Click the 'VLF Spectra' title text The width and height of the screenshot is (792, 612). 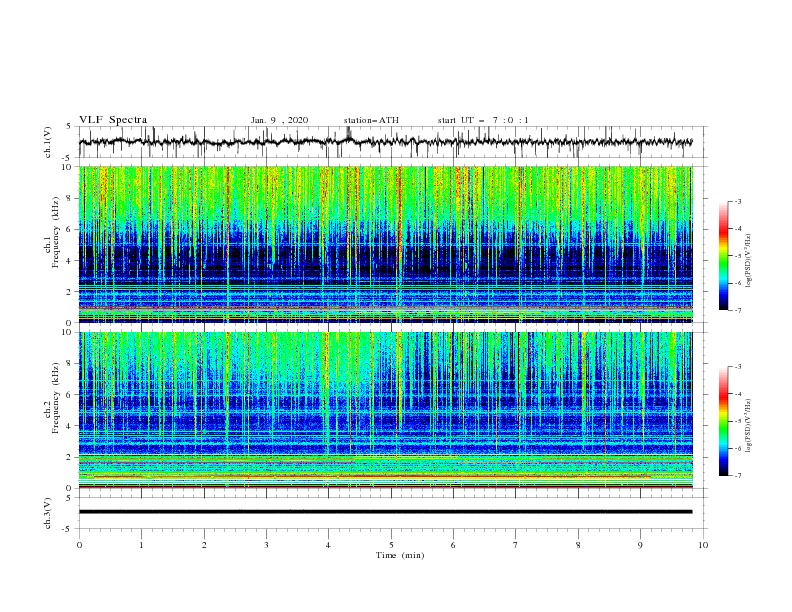[113, 120]
